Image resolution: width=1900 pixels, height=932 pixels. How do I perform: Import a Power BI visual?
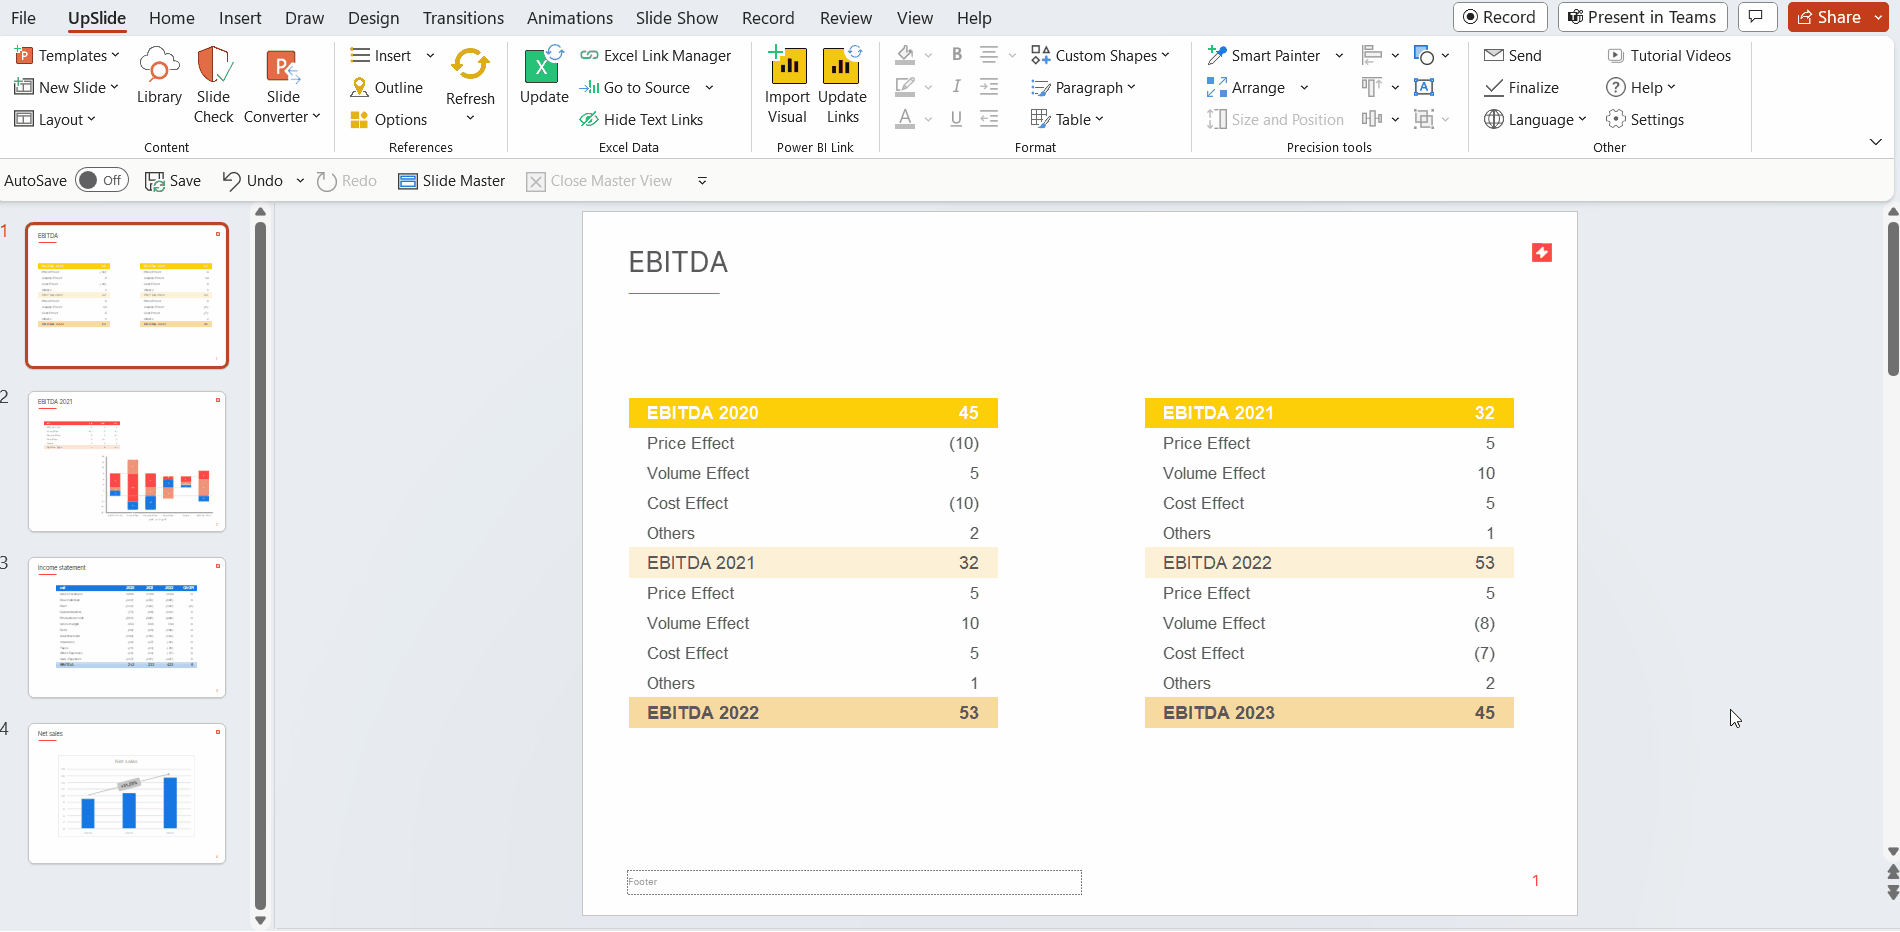click(x=787, y=85)
